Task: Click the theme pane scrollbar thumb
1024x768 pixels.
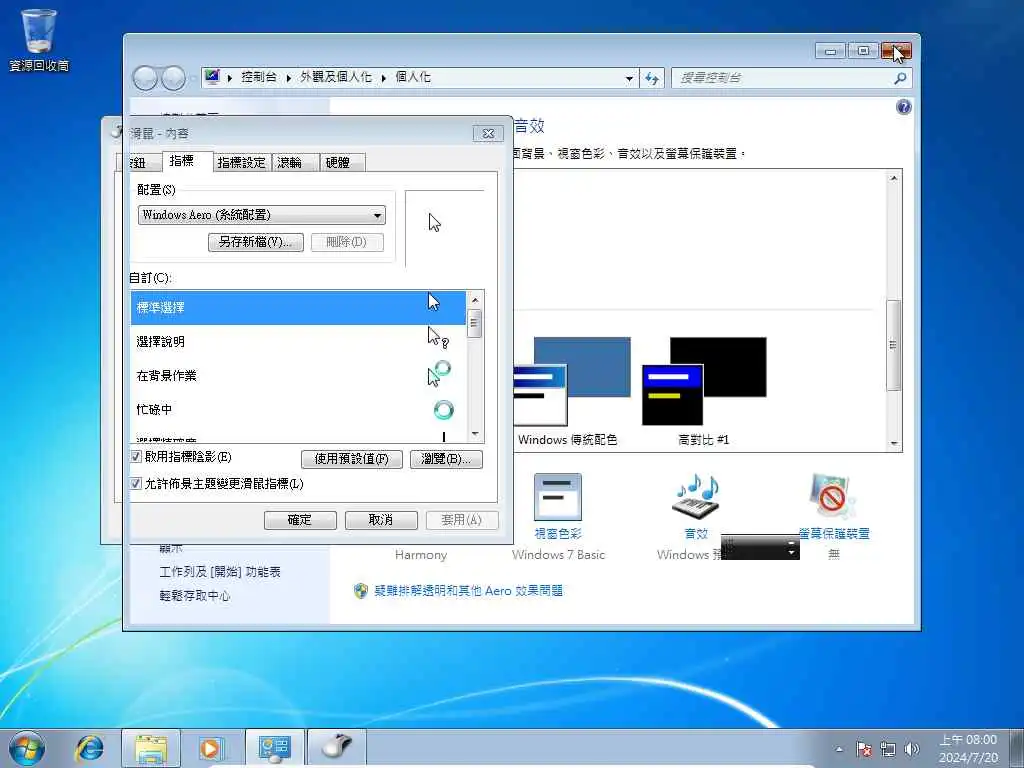Action: (893, 345)
